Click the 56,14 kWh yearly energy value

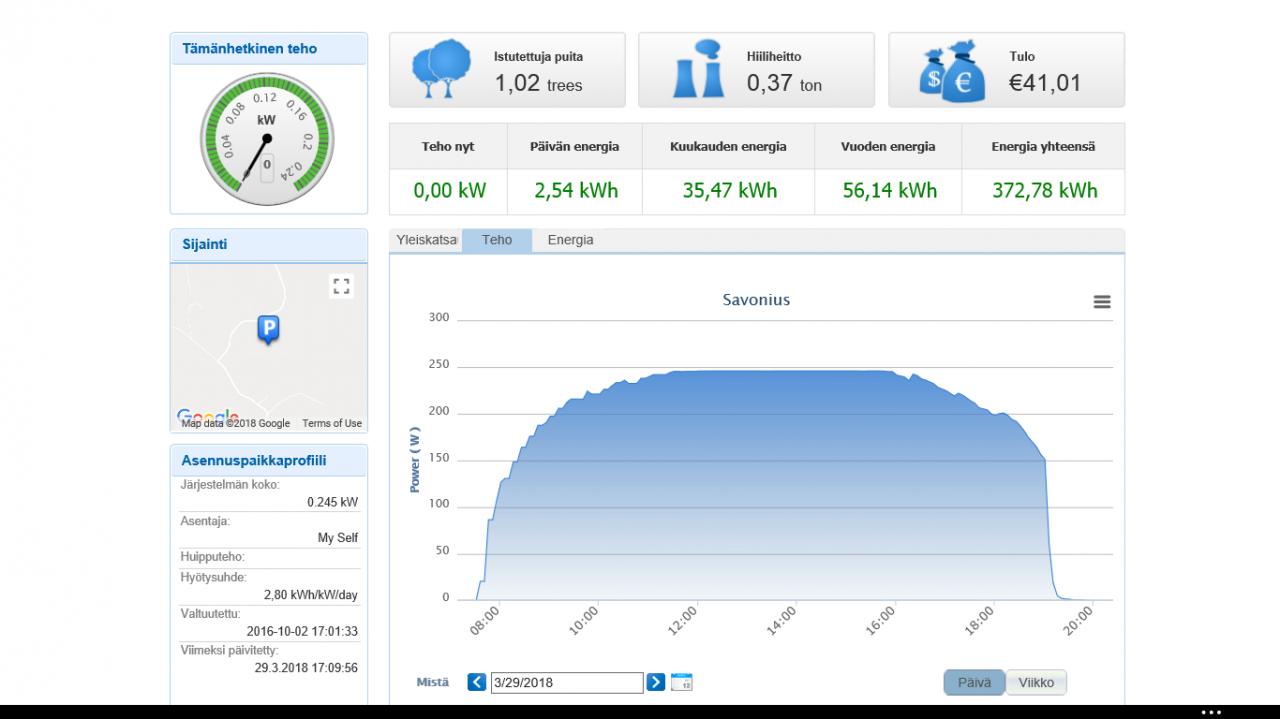890,190
